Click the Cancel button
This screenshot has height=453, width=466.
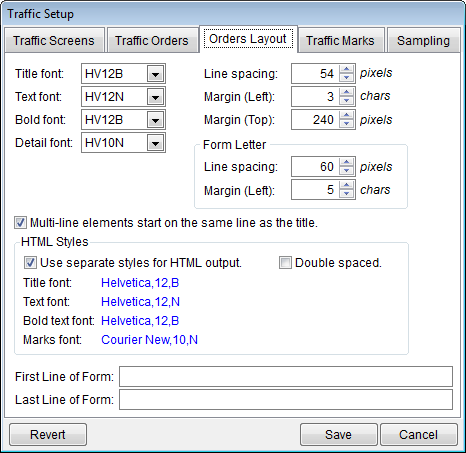[419, 435]
